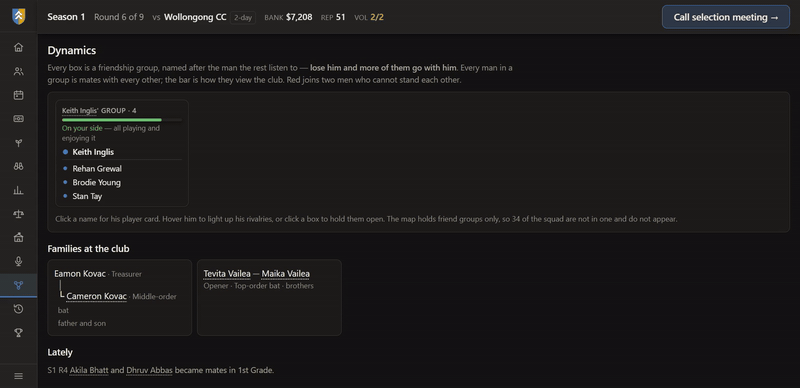Viewport: 800px width, 388px height.
Task: Open Stan Tay player card
Action: [x=87, y=196]
